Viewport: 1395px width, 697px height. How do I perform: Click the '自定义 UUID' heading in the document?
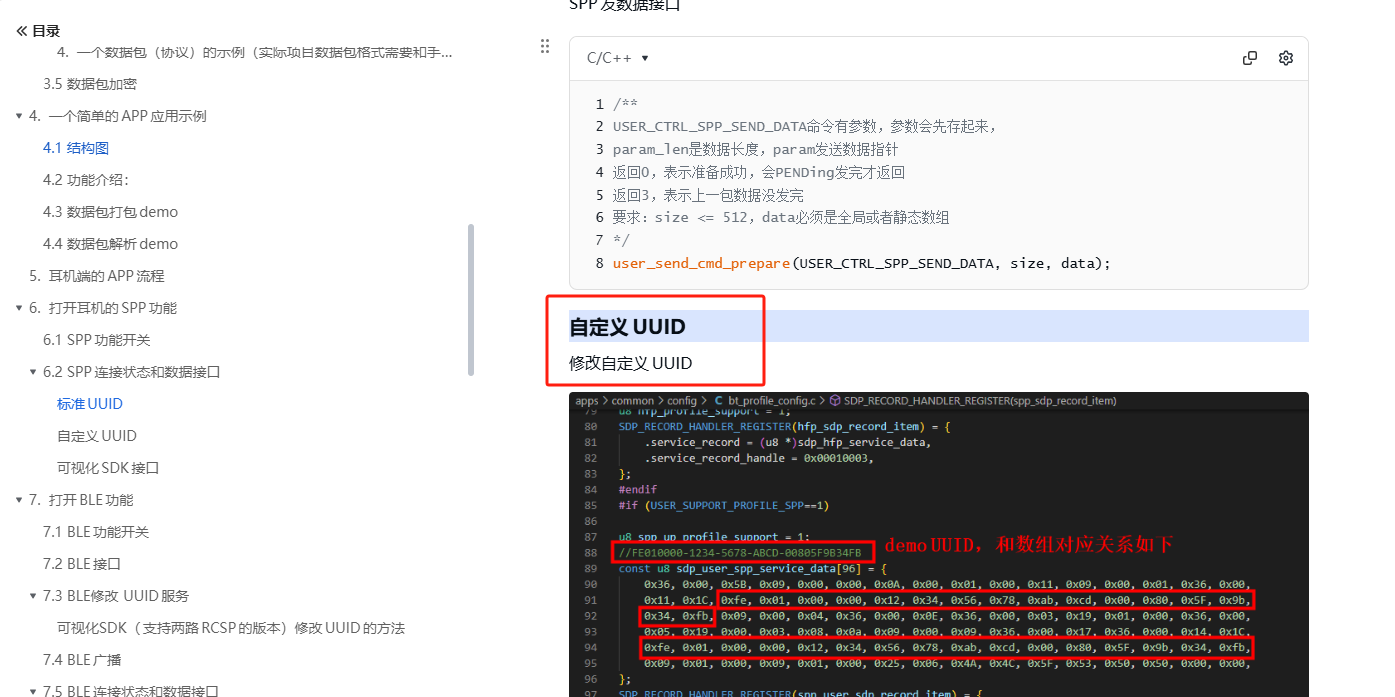pyautogui.click(x=627, y=327)
